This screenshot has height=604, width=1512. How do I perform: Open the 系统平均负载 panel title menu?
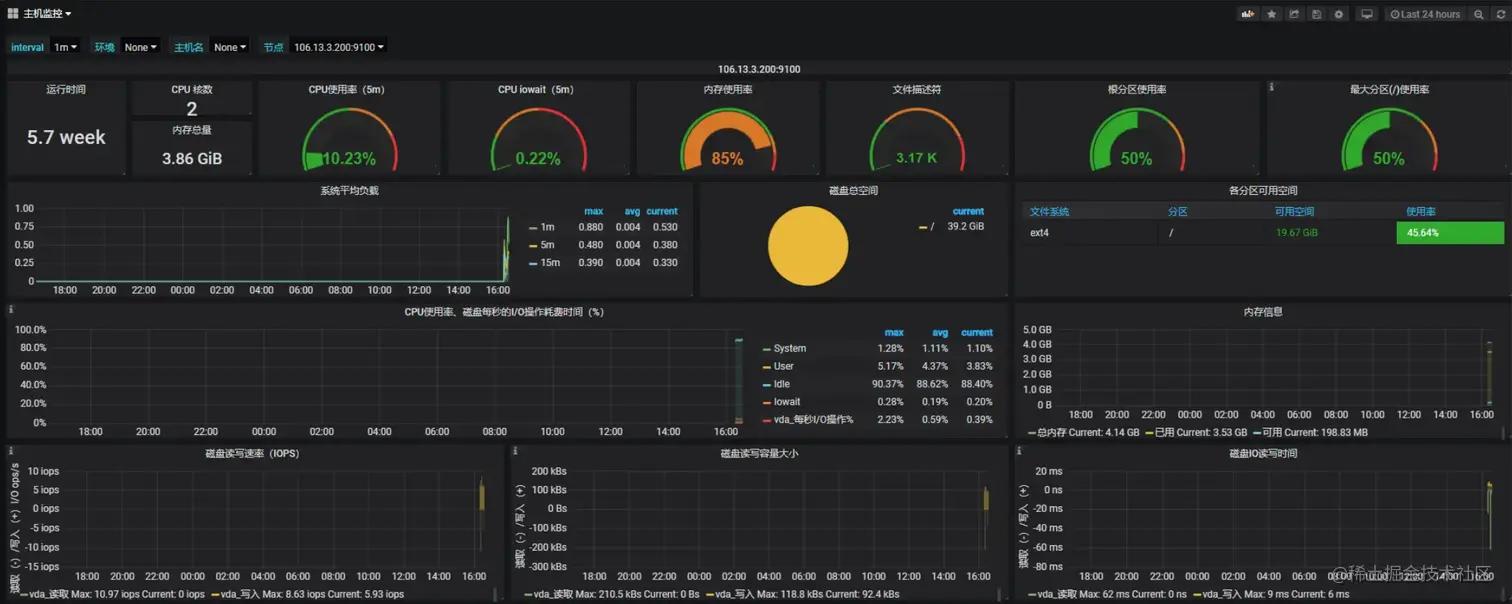pyautogui.click(x=349, y=190)
